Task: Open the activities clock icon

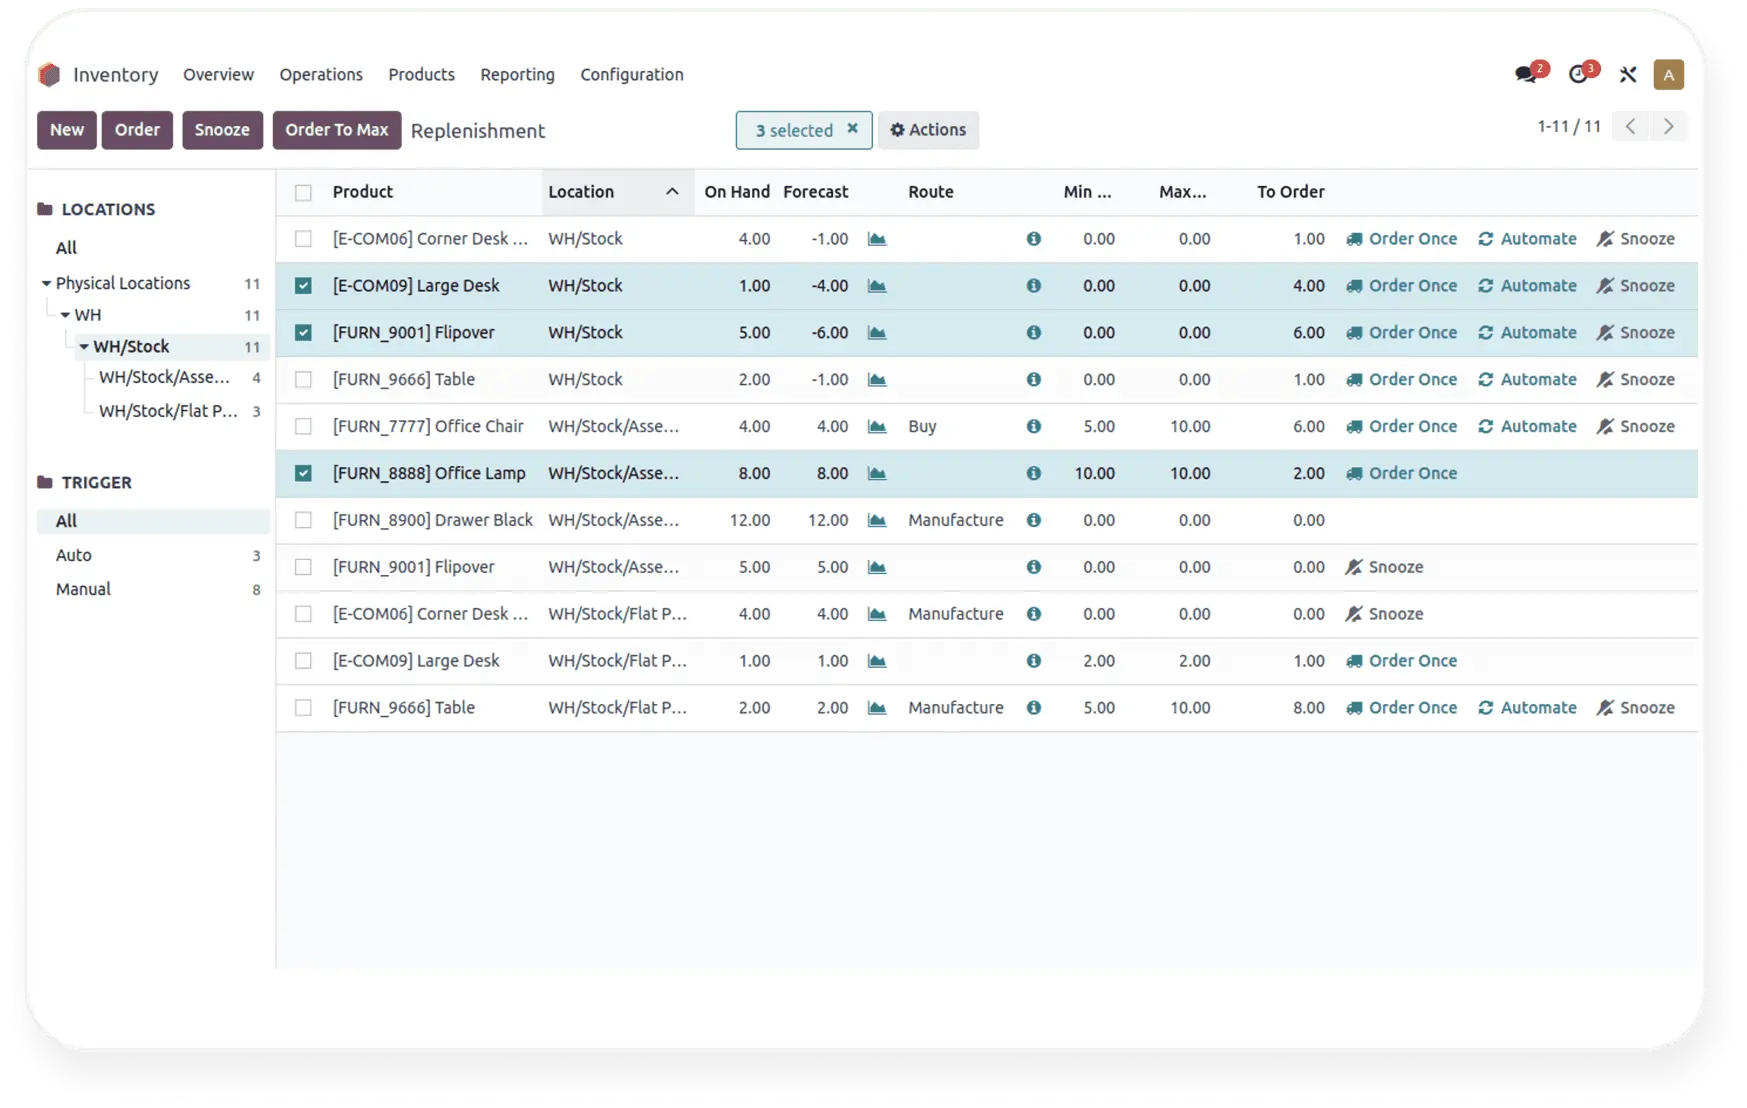Action: pos(1578,75)
